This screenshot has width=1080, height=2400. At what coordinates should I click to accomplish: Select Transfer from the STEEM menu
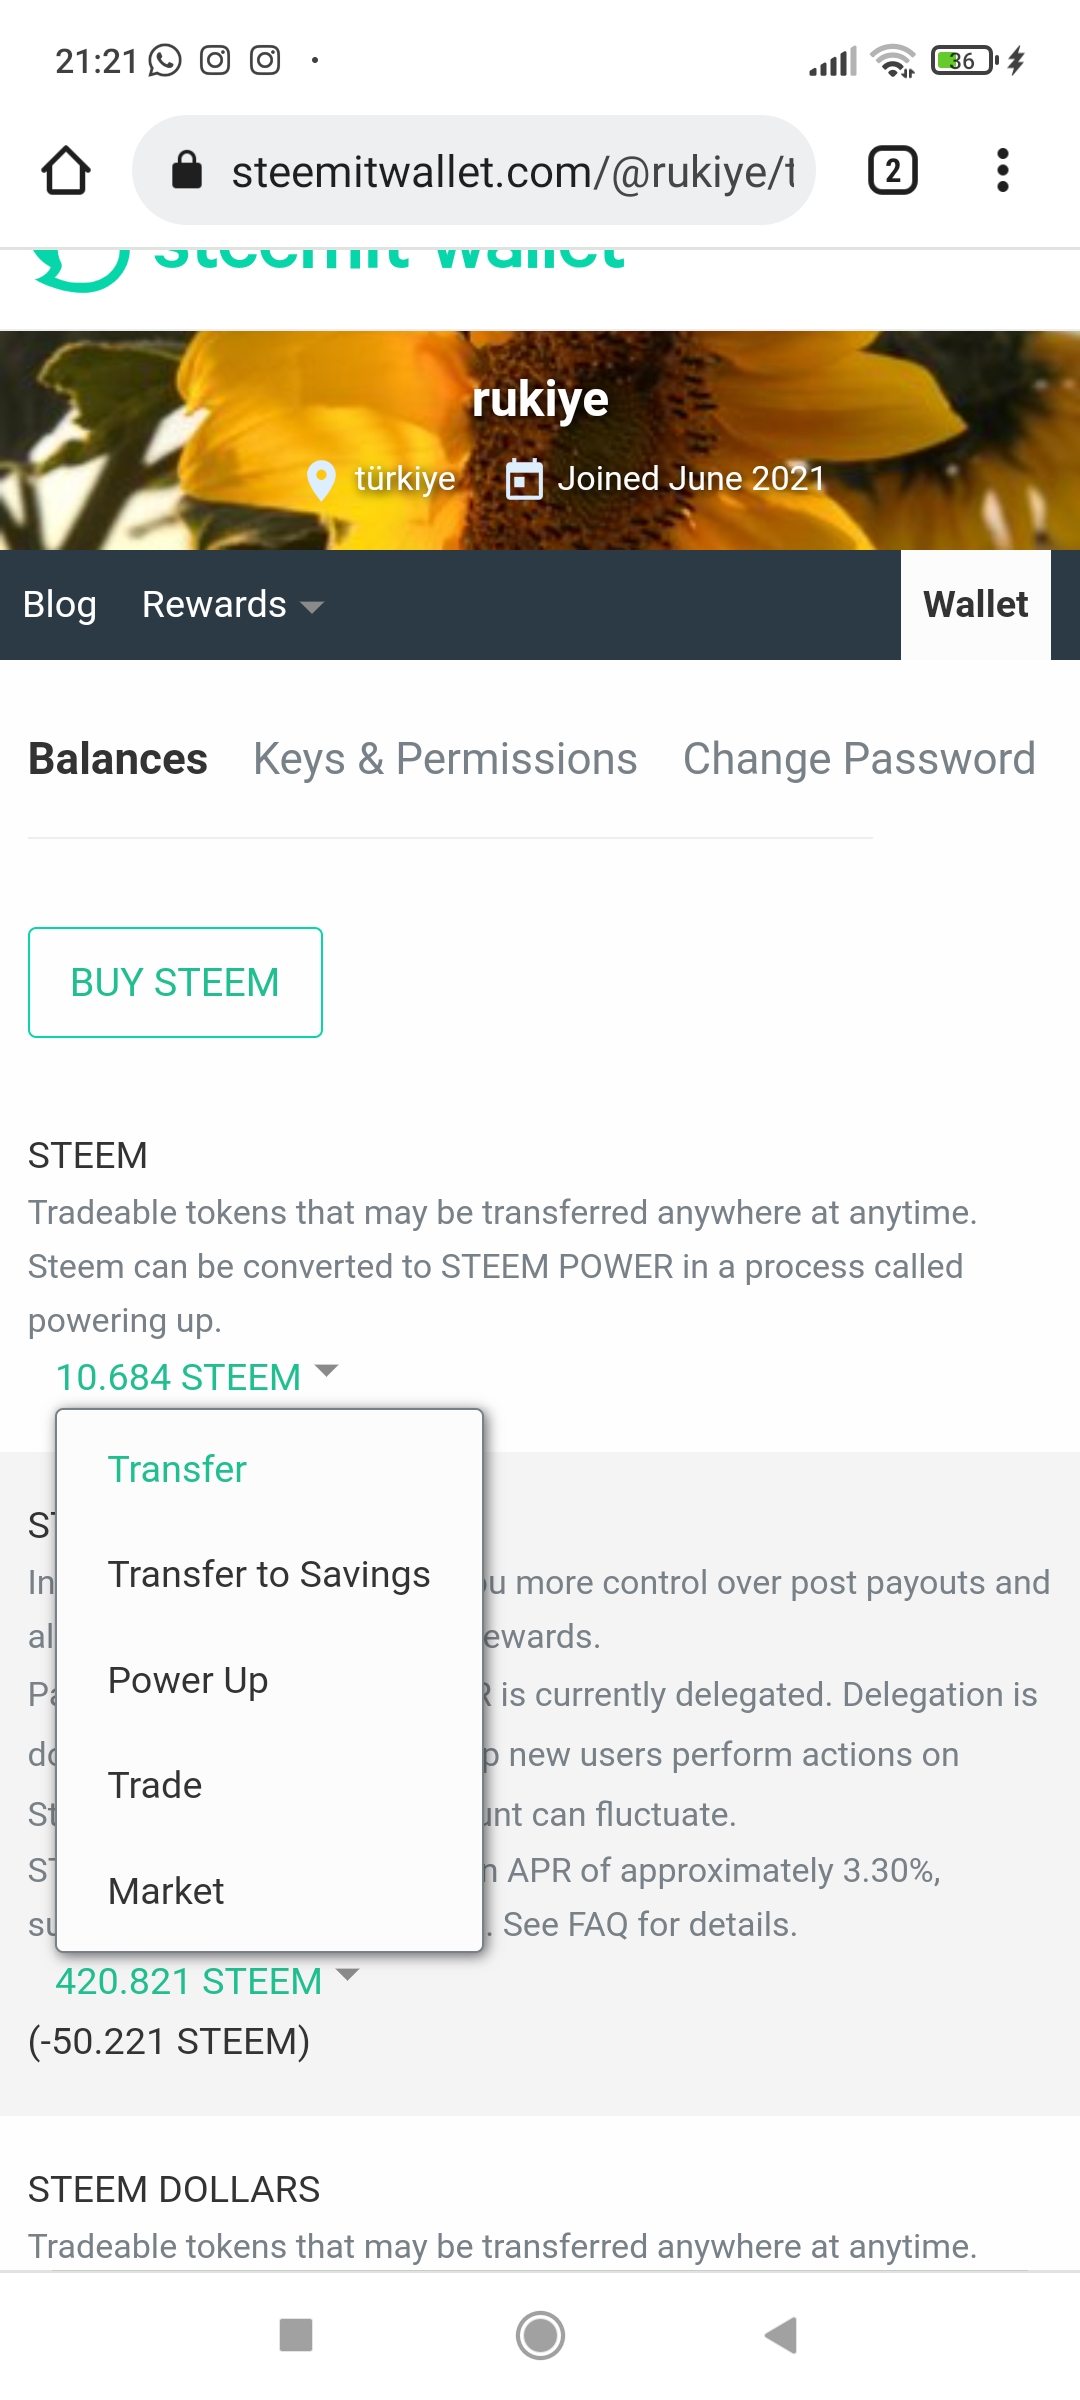(x=177, y=1469)
